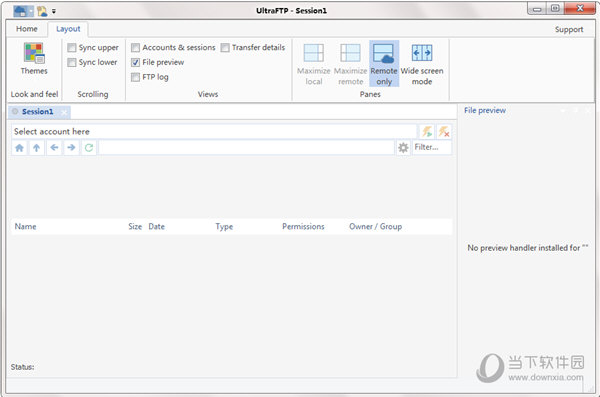This screenshot has height=397, width=600.
Task: Minimize the UltraFTP window
Action: click(537, 9)
